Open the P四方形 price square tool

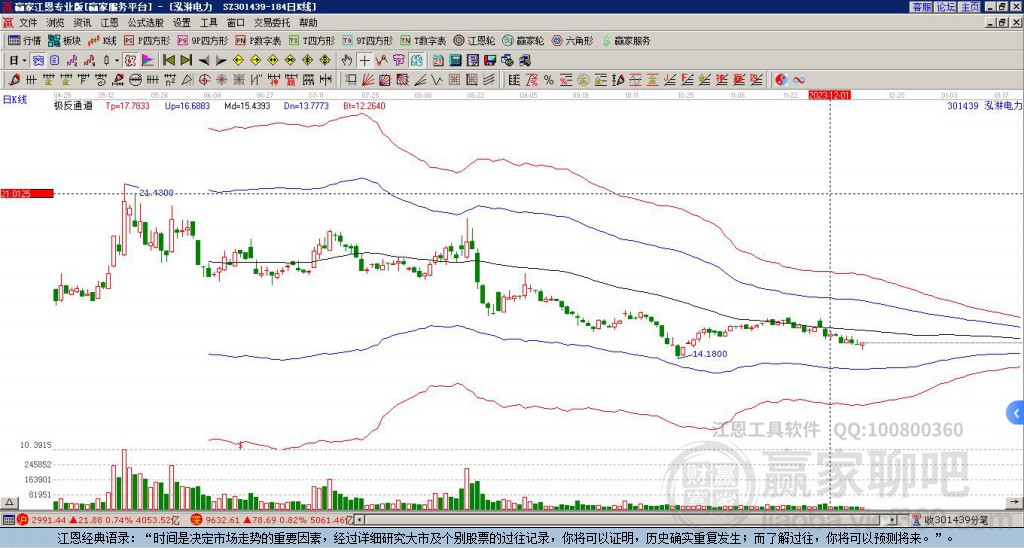(147, 40)
